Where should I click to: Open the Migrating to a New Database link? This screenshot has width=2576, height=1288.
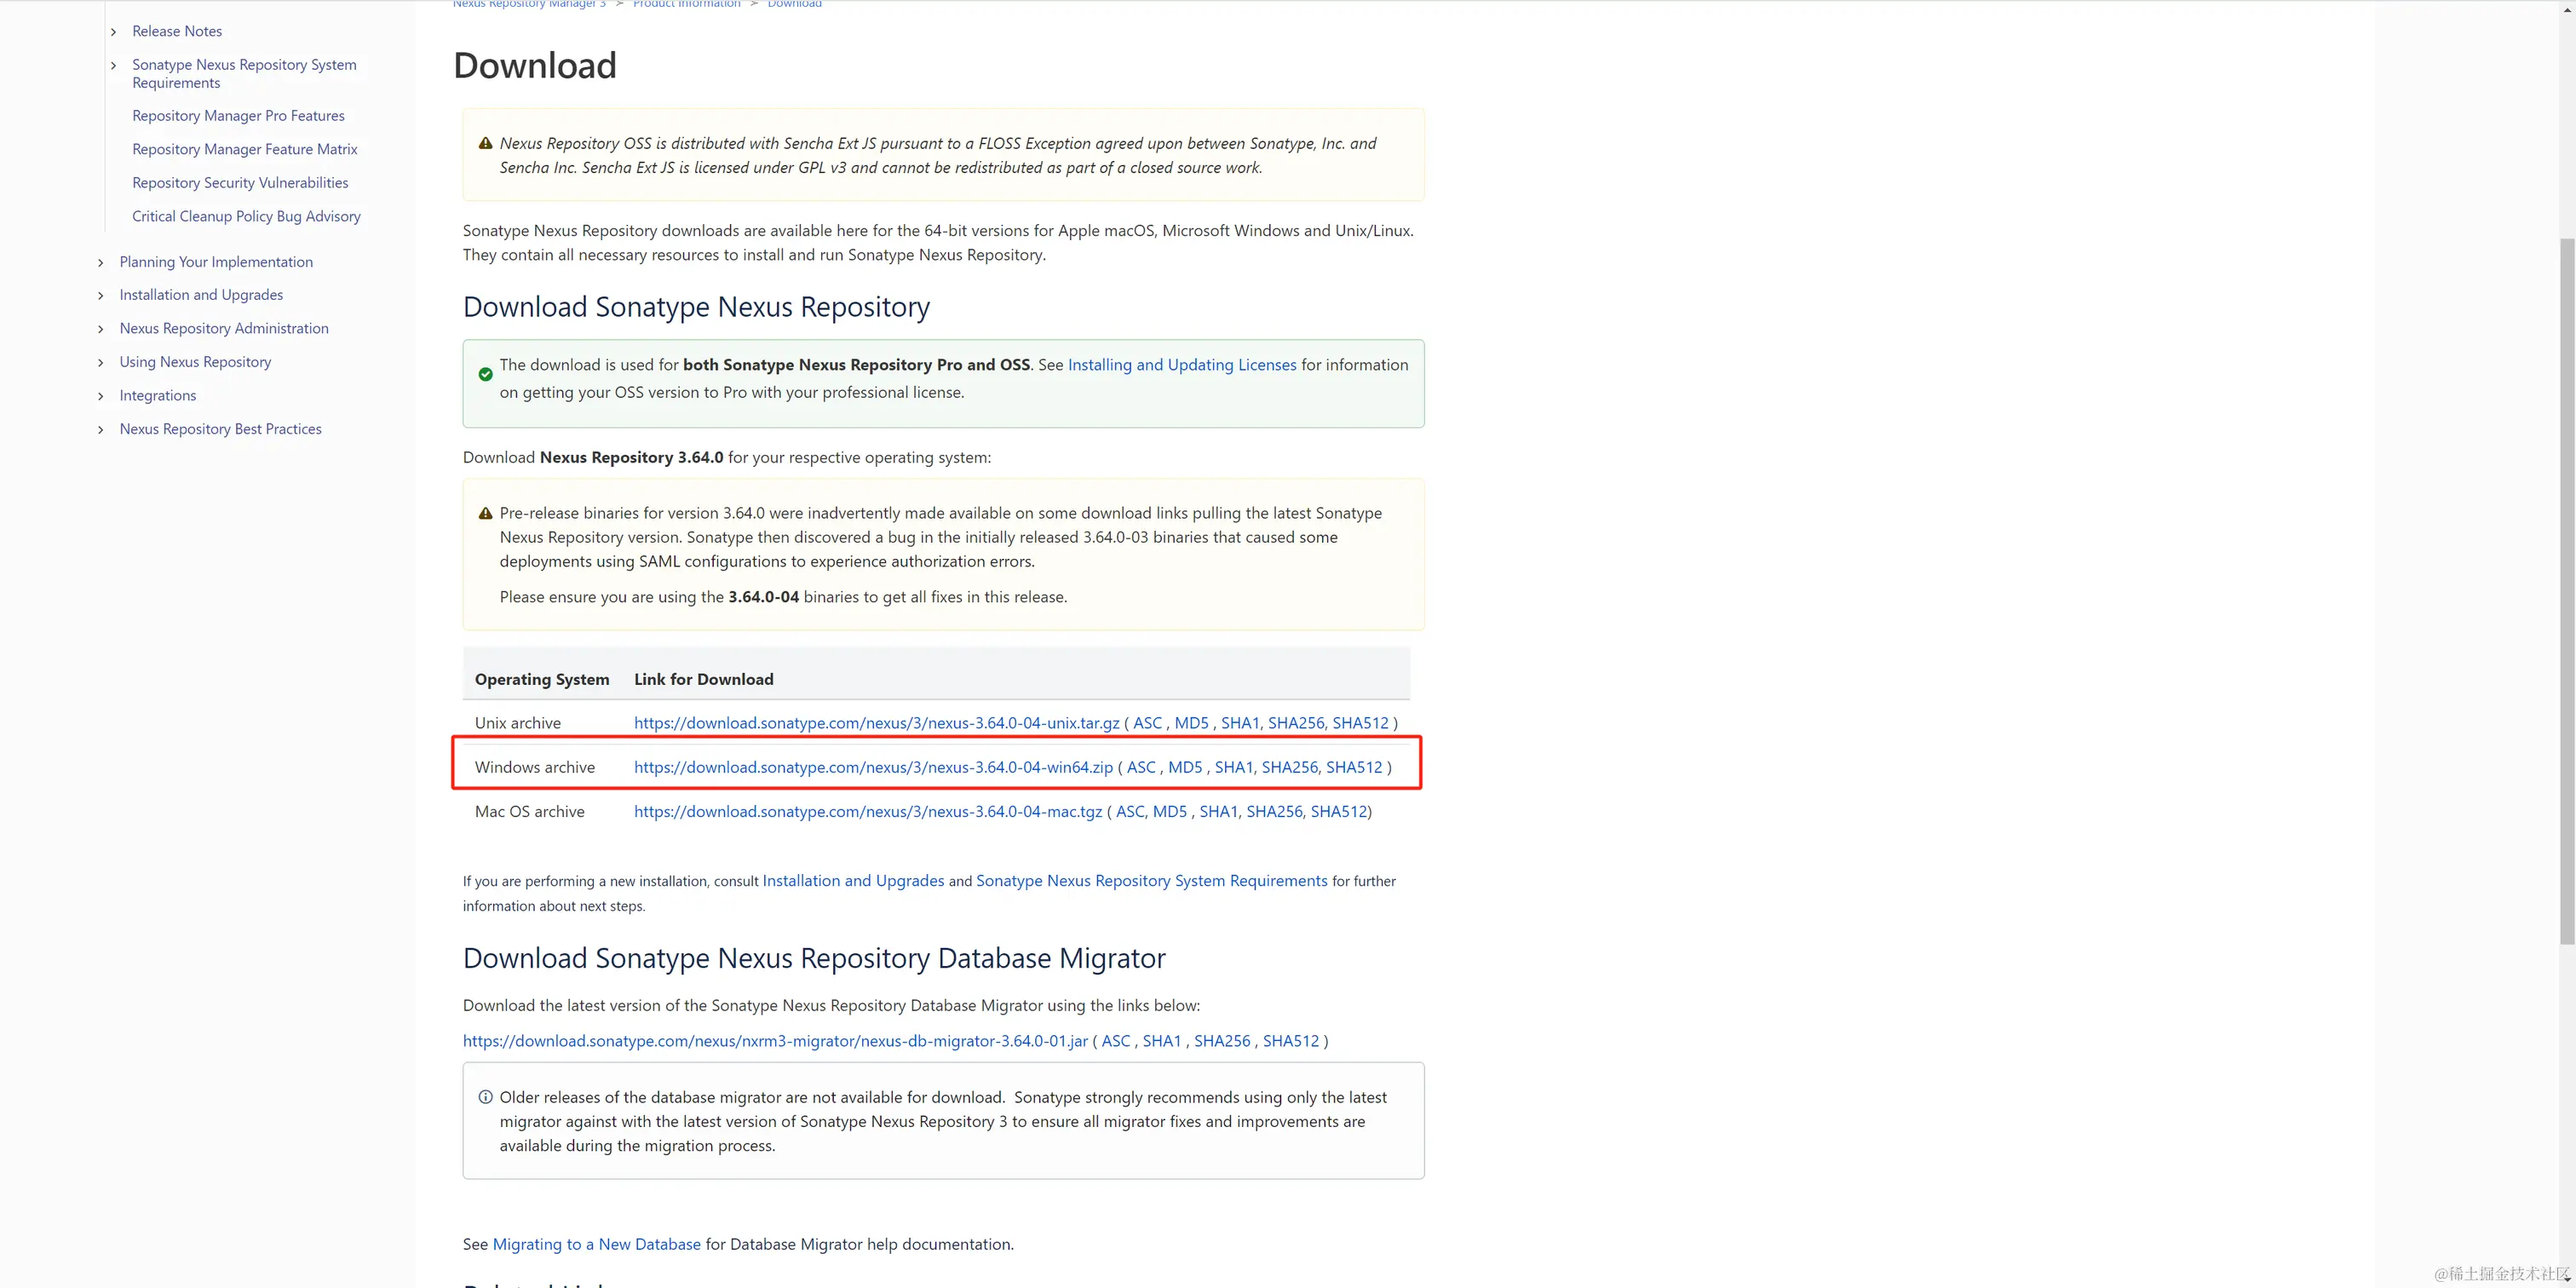click(596, 1244)
